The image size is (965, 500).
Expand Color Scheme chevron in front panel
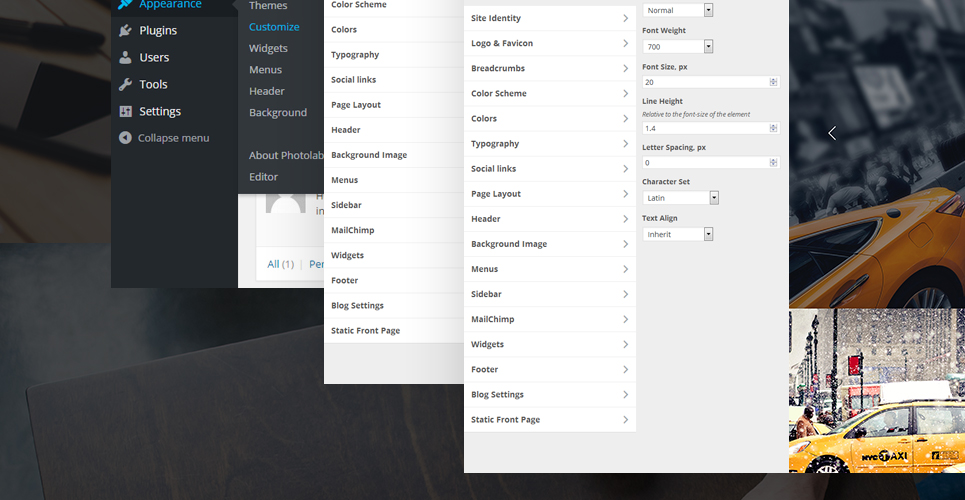pos(625,94)
